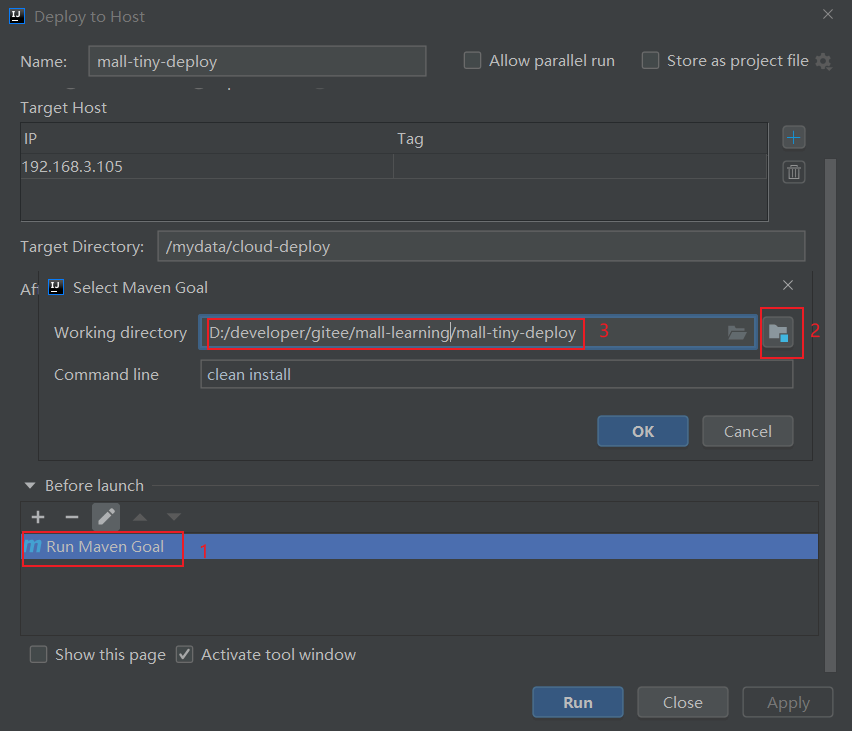Click the Command line input field
Image resolution: width=852 pixels, height=731 pixels.
point(496,375)
